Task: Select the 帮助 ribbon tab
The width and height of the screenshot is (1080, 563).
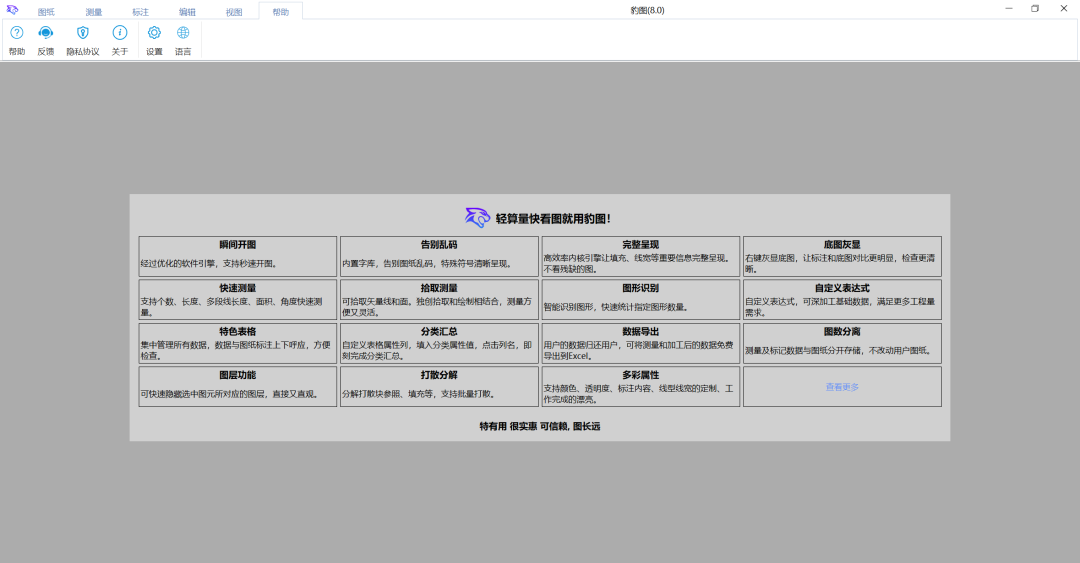Action: (x=280, y=12)
